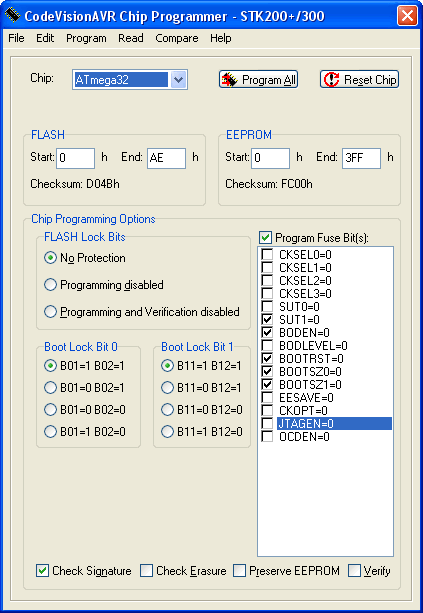Toggle the Program Fuse Bit(s) checkbox
Screen dimensions: 423x613
click(265, 237)
